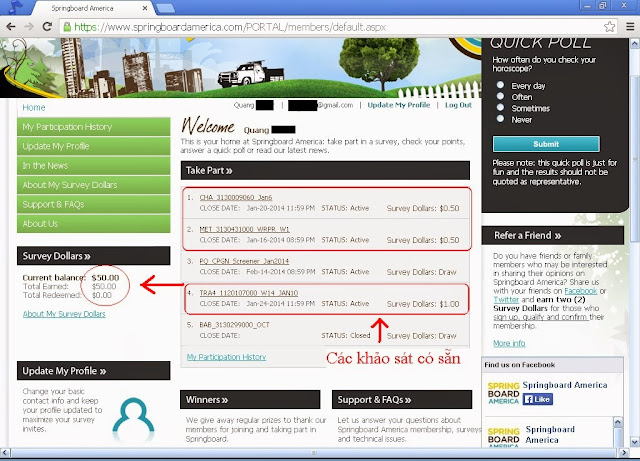Open survey MET_3130431000_WRPR_W1

[244, 229]
